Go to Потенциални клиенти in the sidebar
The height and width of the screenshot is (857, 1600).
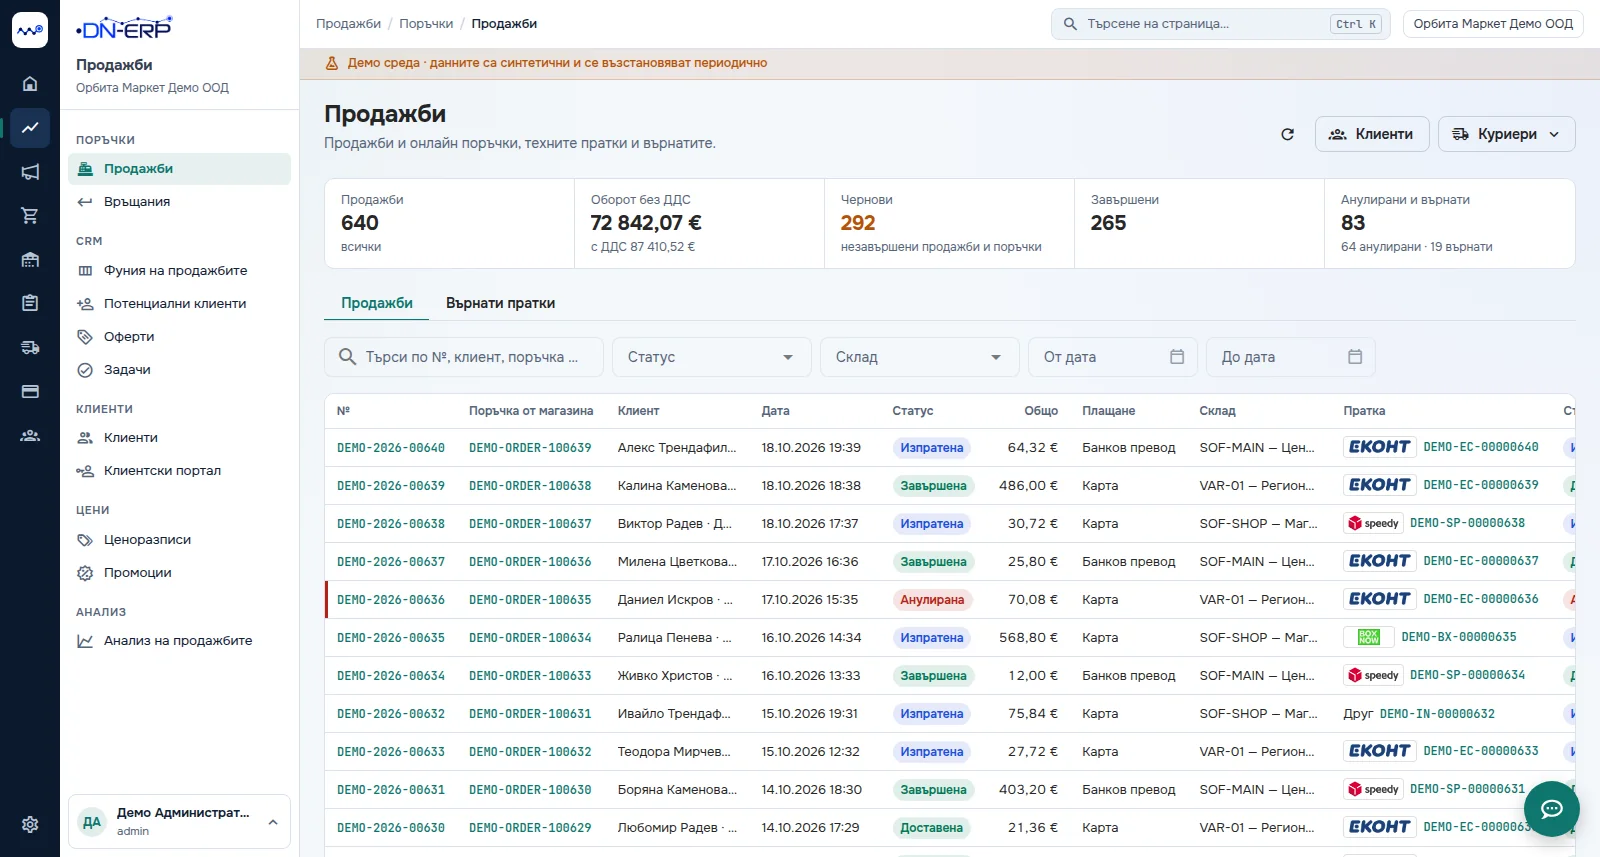point(180,304)
